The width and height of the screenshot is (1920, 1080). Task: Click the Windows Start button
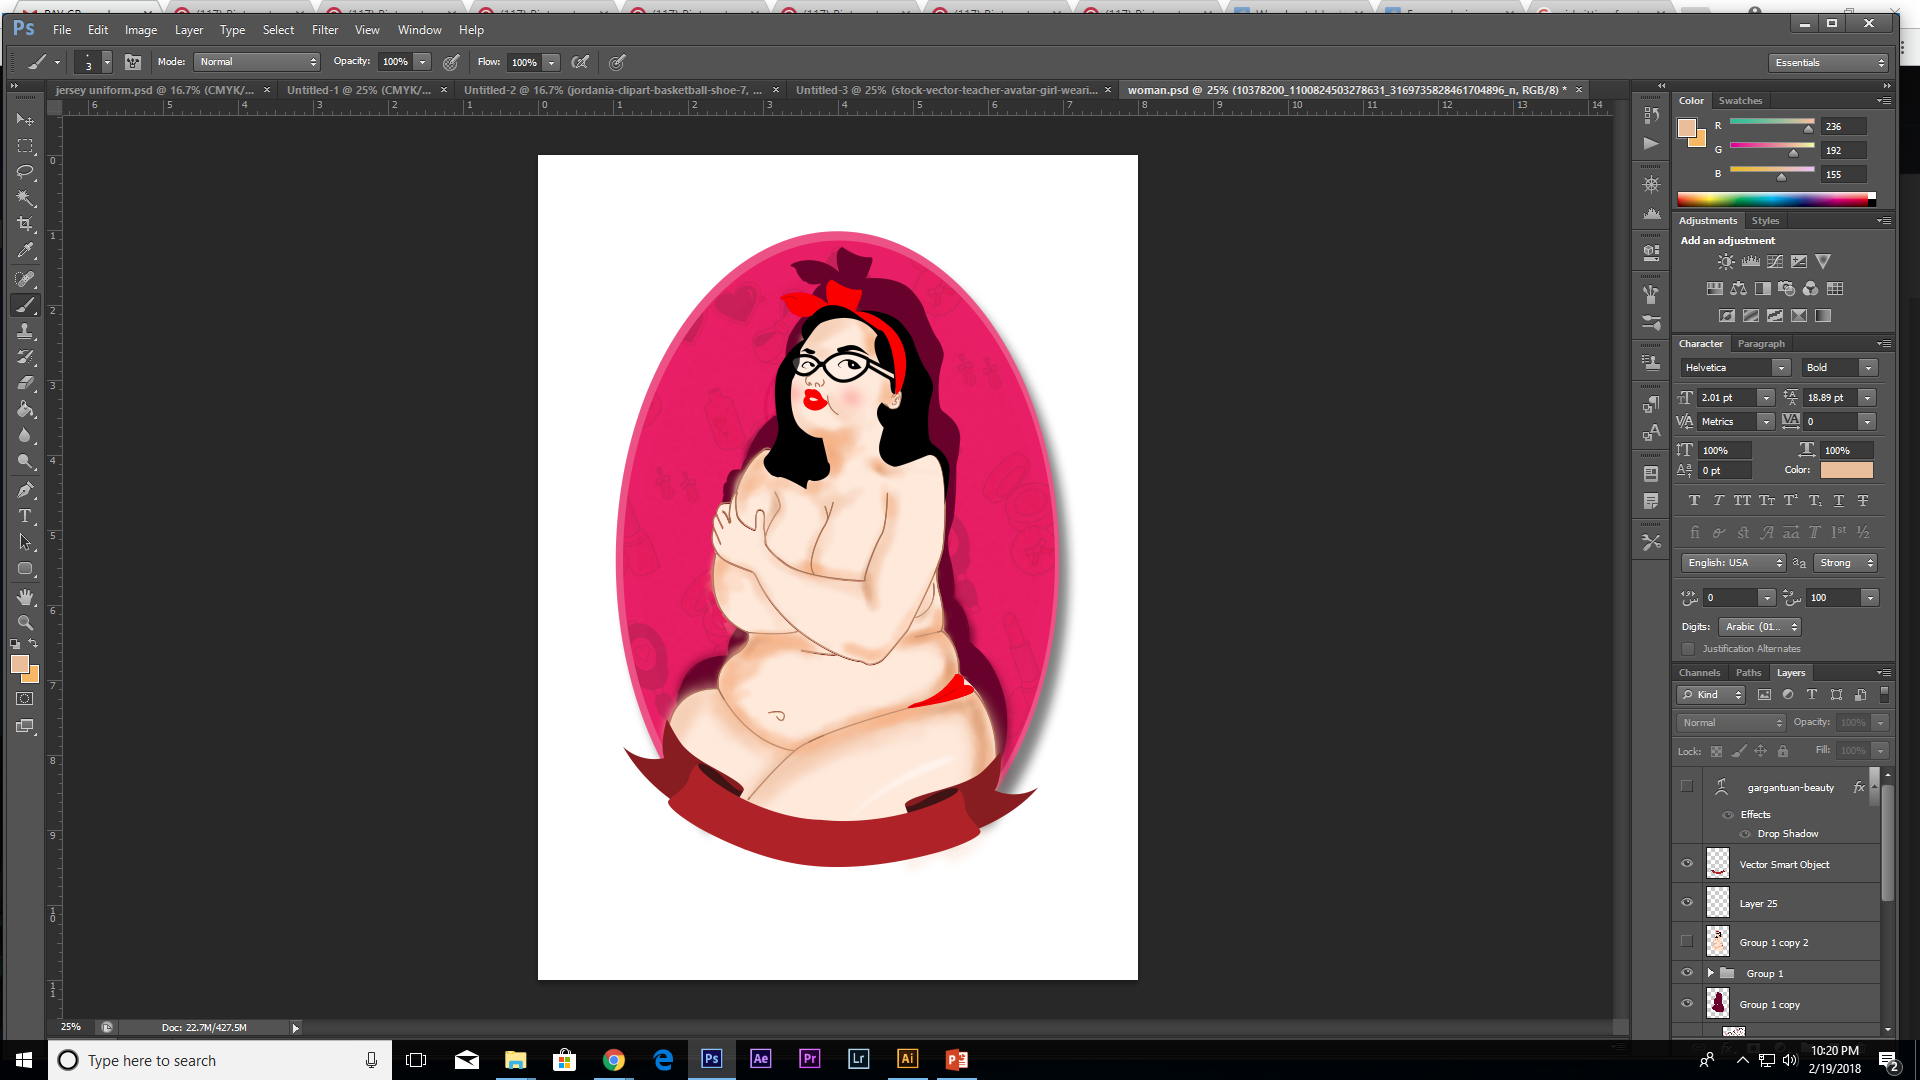pyautogui.click(x=24, y=1059)
